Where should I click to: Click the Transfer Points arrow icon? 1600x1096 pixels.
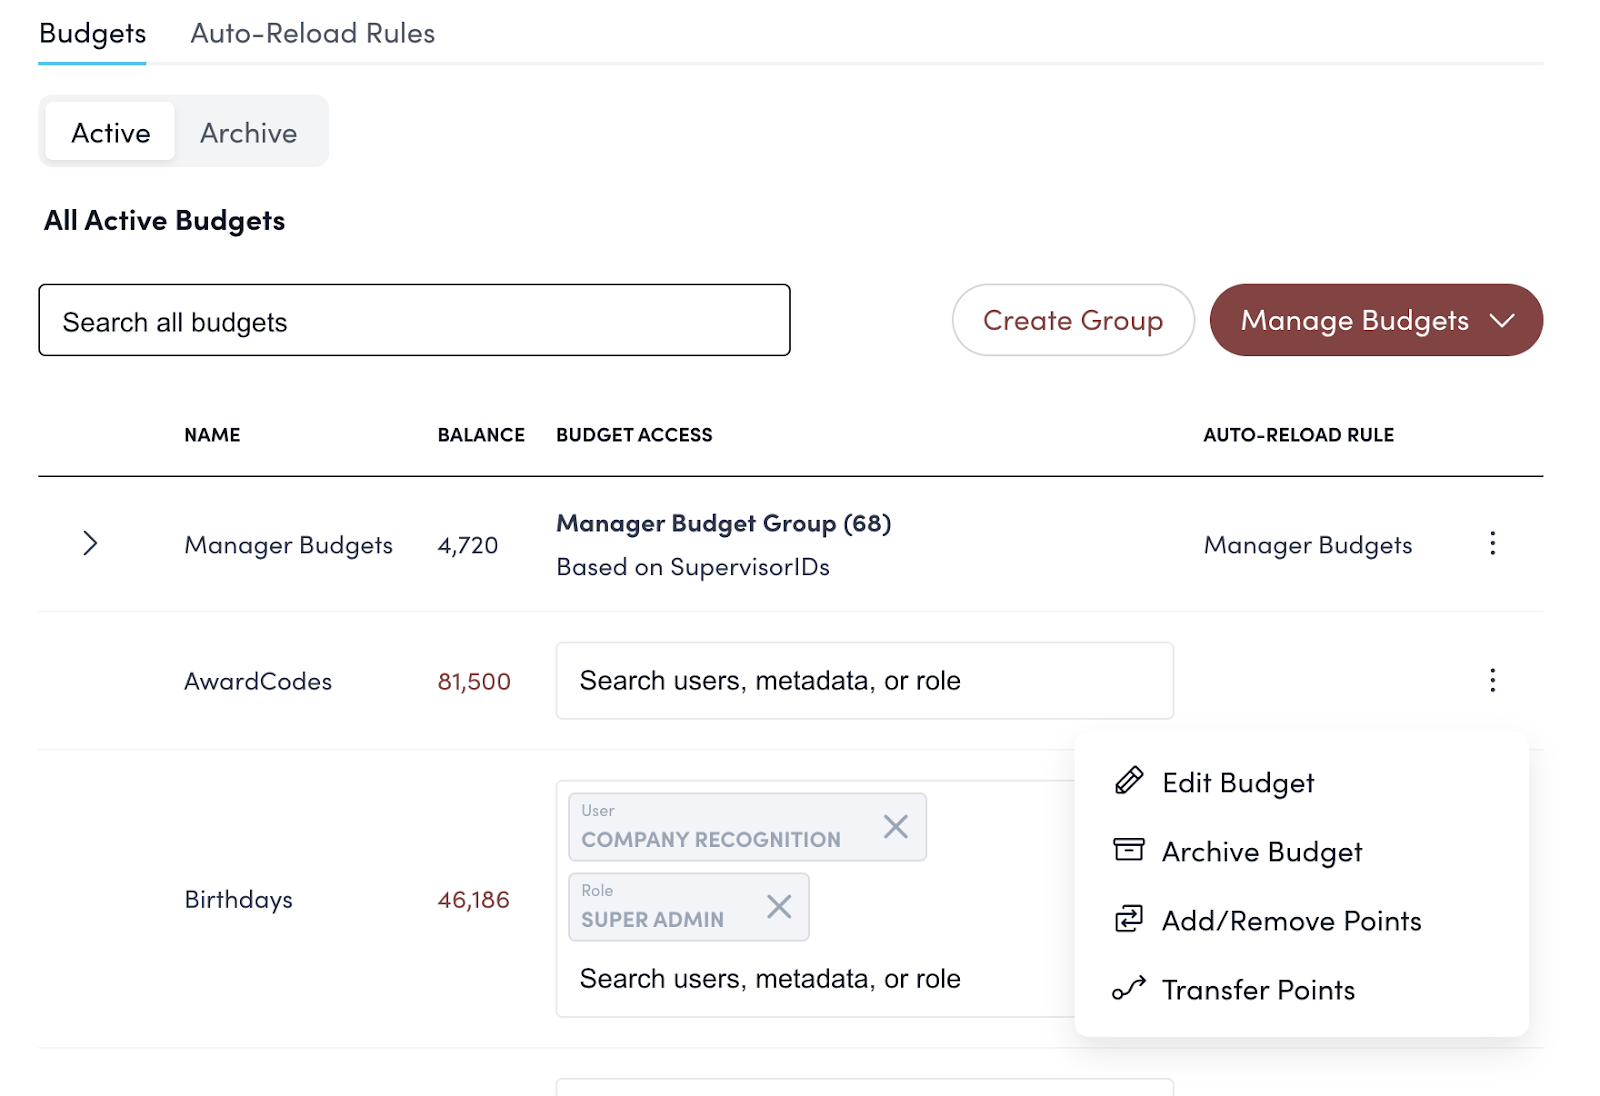1129,989
